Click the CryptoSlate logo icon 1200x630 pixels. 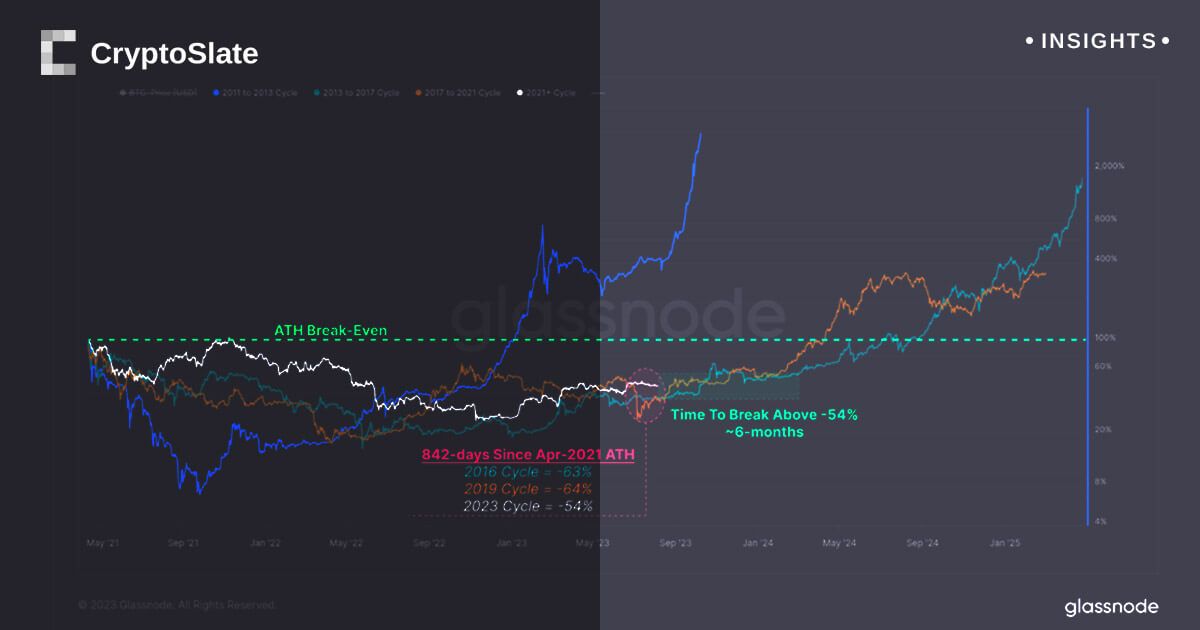(x=58, y=53)
